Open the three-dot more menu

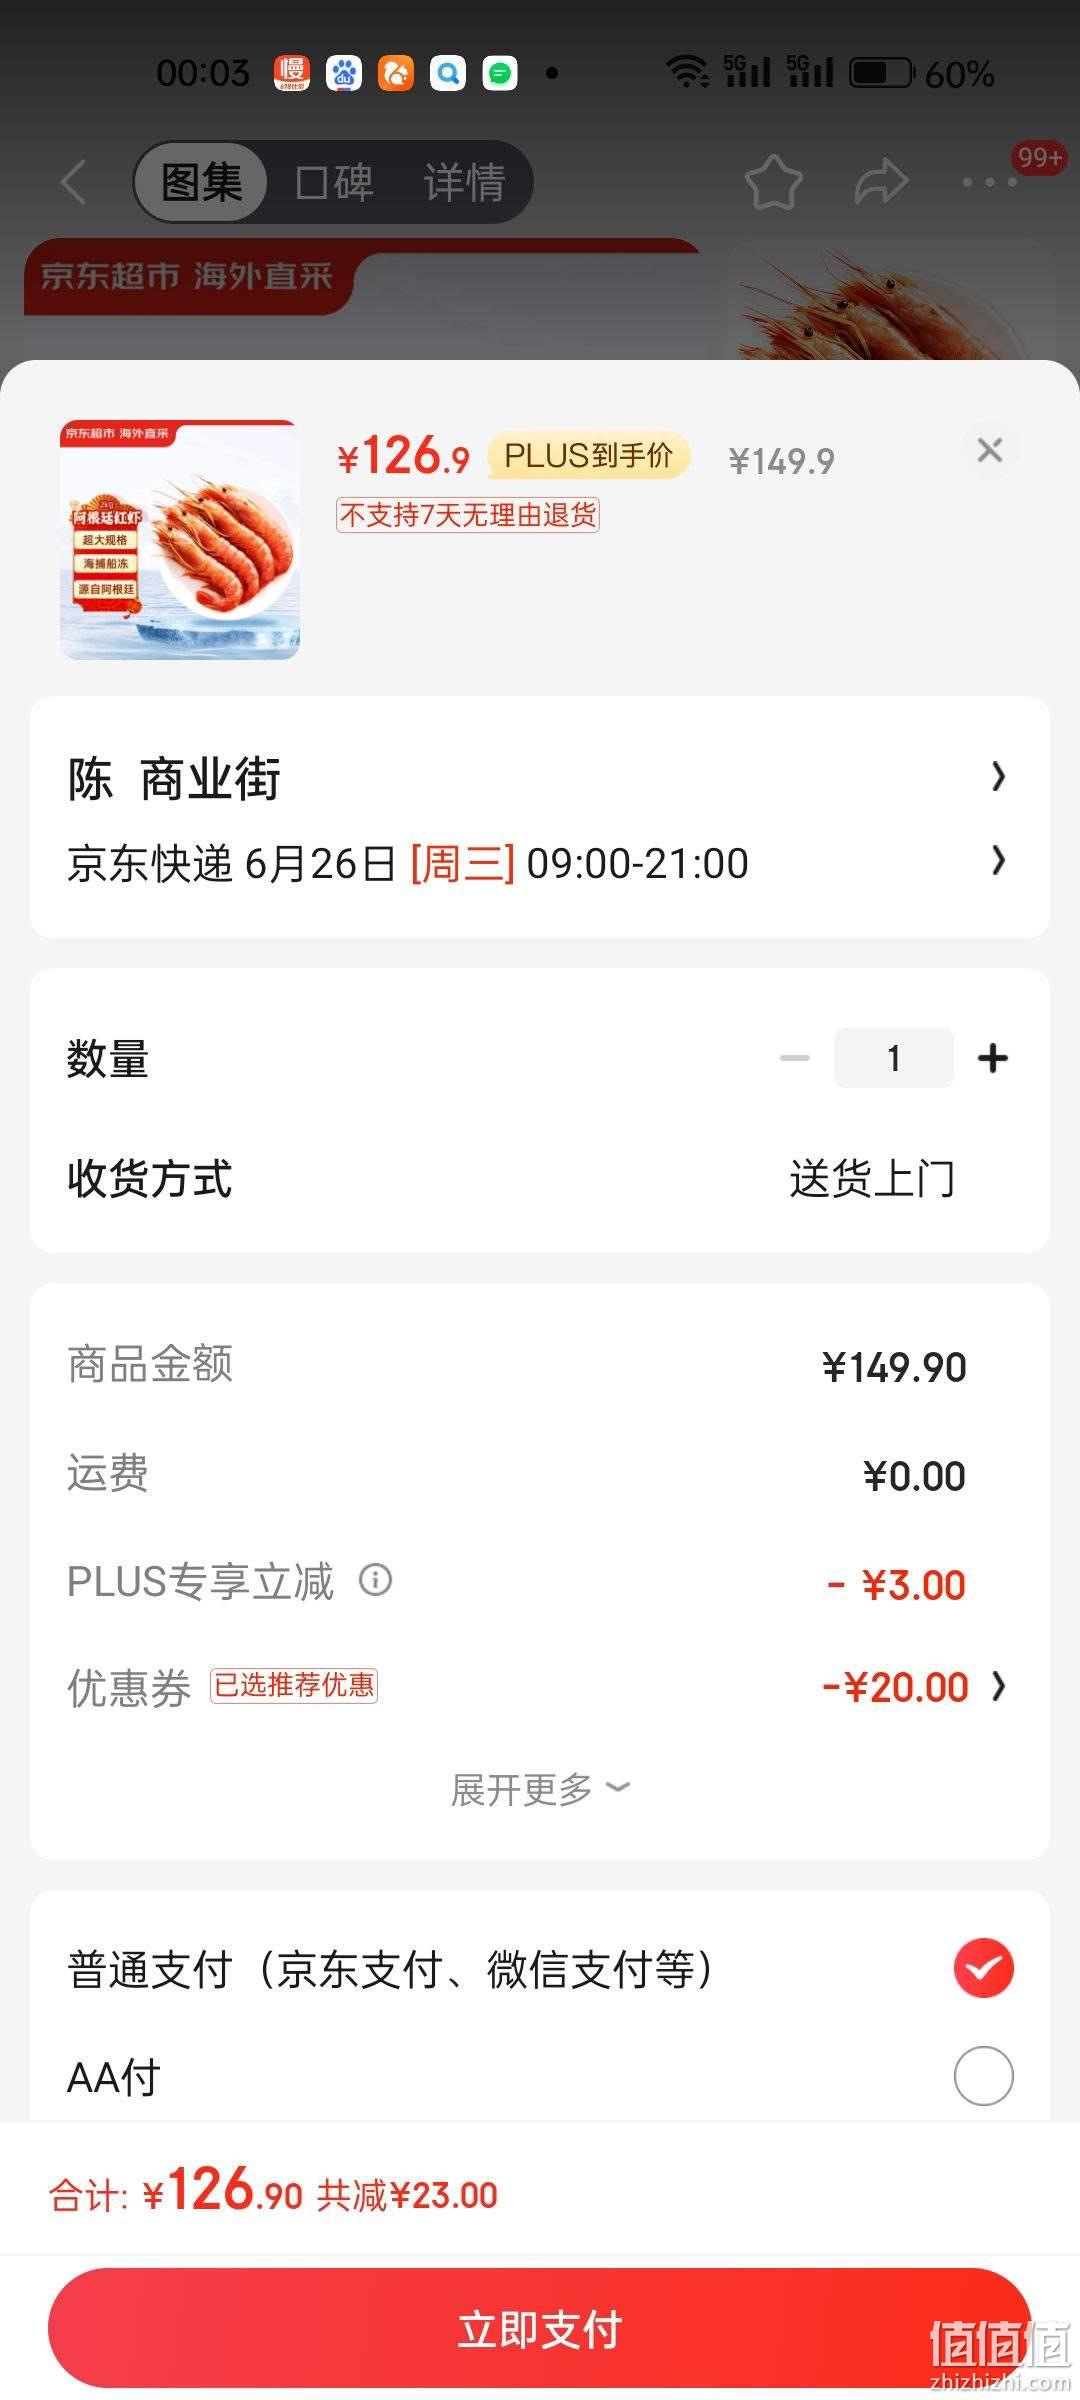[x=990, y=182]
